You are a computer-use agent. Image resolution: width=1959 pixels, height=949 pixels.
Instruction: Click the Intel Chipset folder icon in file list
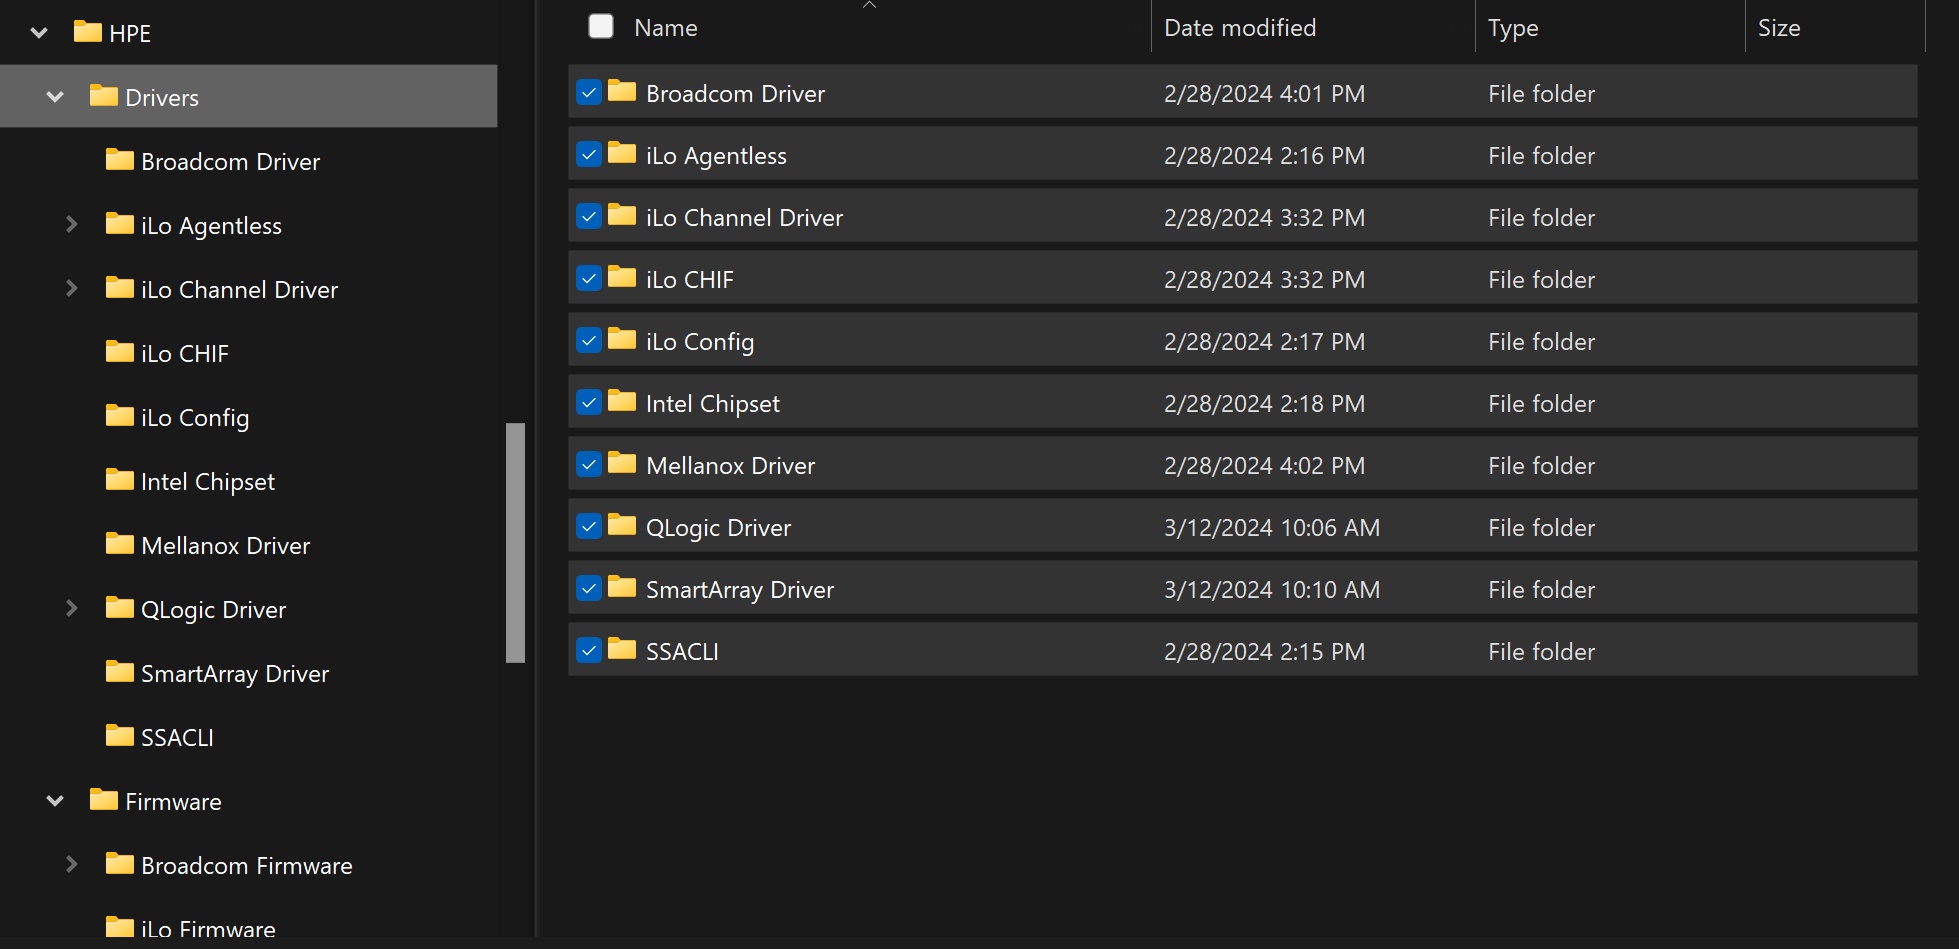(x=622, y=401)
